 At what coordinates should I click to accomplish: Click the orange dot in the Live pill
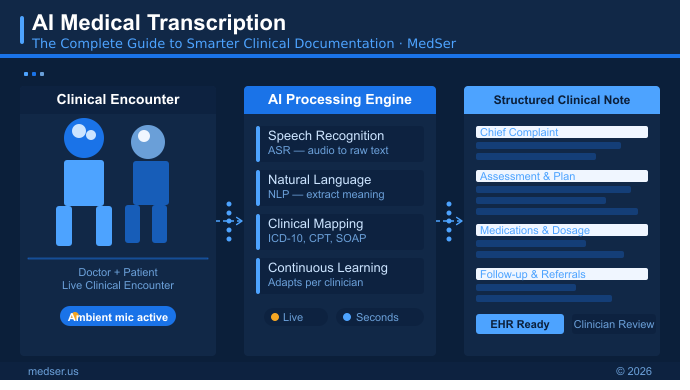tap(275, 317)
